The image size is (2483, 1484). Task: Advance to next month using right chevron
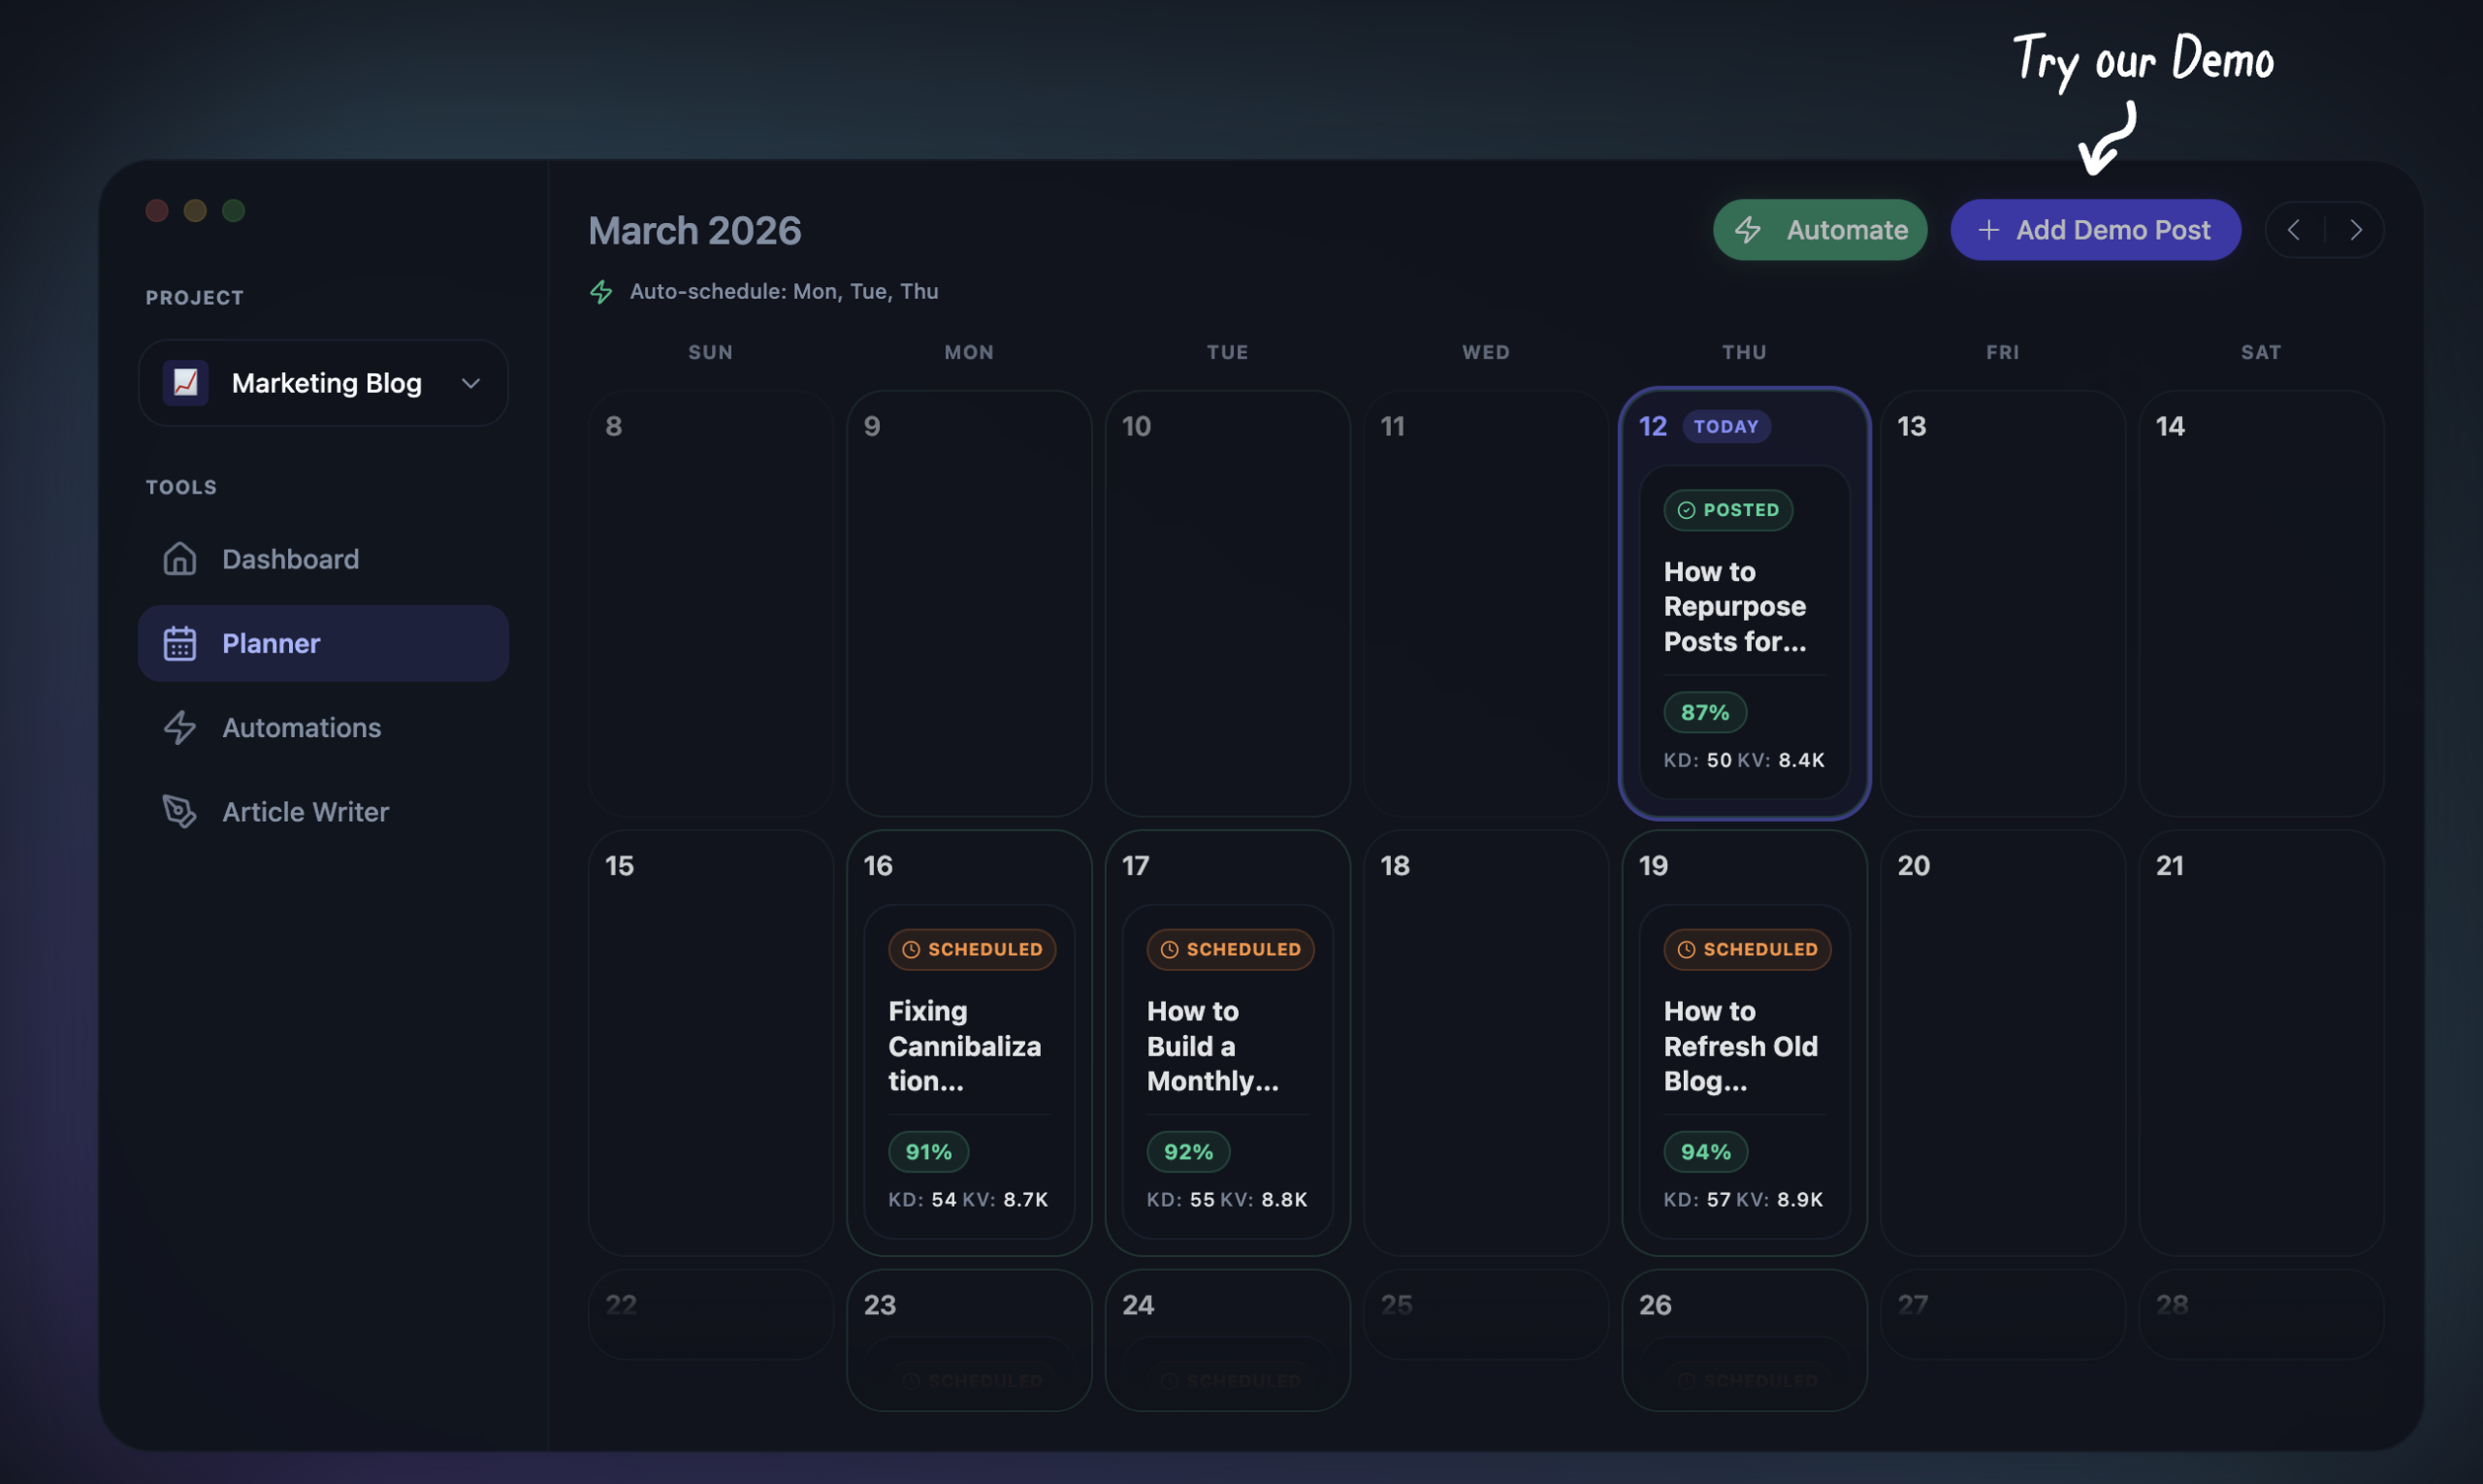pyautogui.click(x=2357, y=229)
